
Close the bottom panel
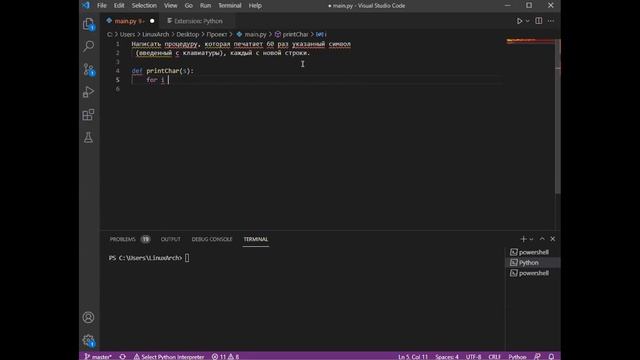tap(553, 239)
